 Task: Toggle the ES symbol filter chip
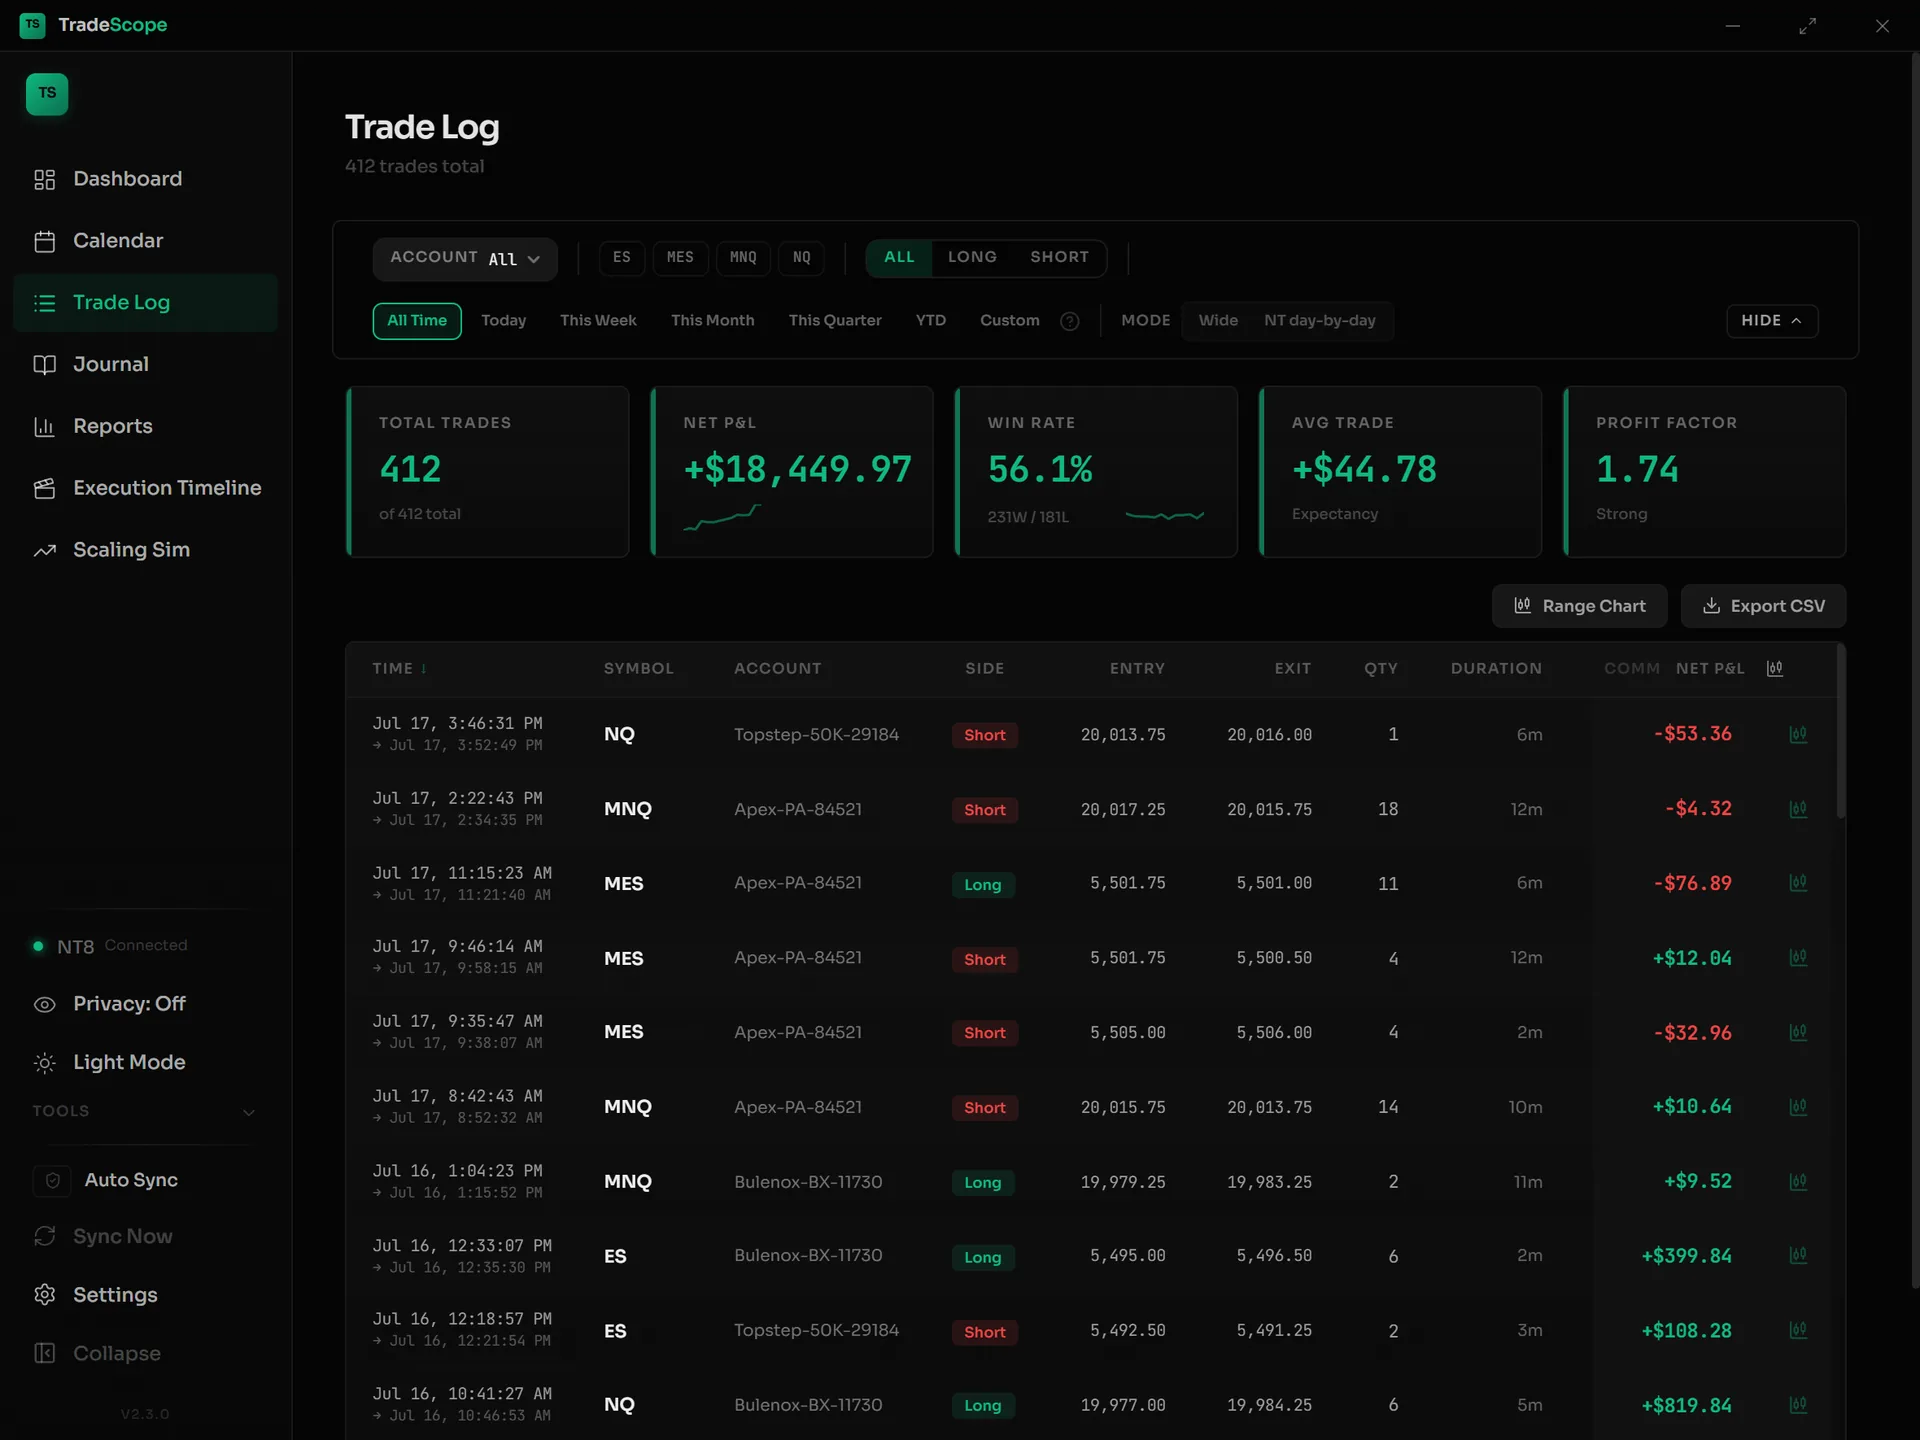[x=622, y=258]
